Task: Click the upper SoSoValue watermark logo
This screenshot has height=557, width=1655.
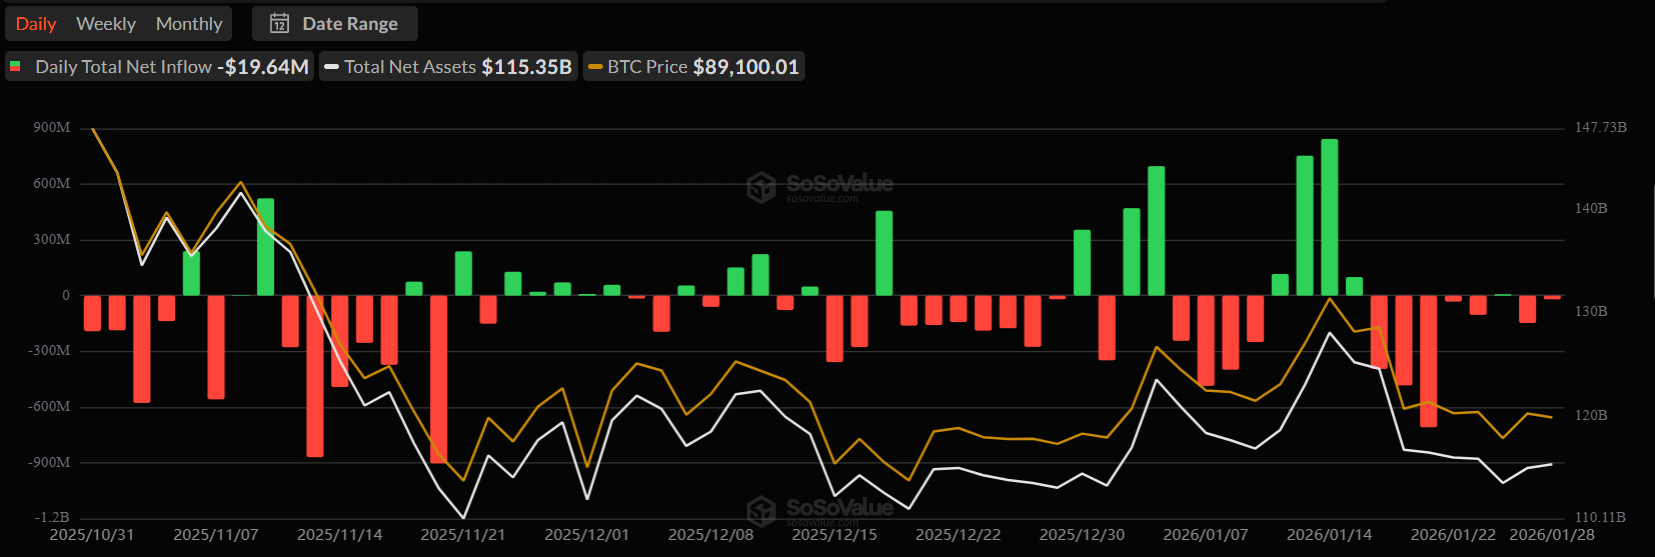Action: 762,187
